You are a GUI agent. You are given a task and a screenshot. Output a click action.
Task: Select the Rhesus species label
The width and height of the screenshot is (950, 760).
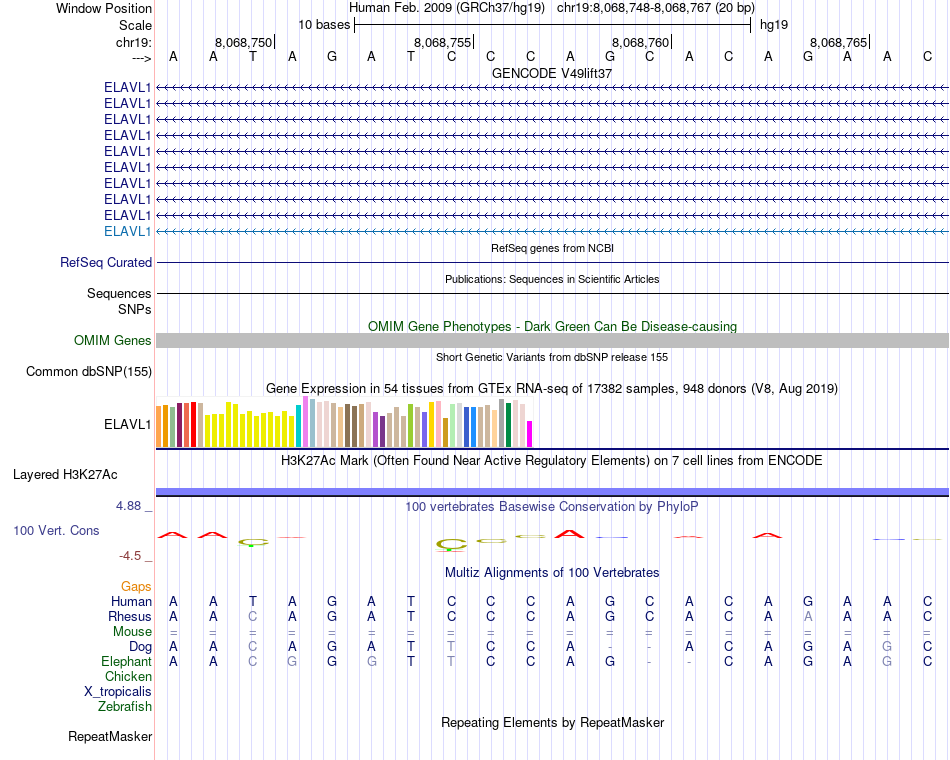(130, 616)
